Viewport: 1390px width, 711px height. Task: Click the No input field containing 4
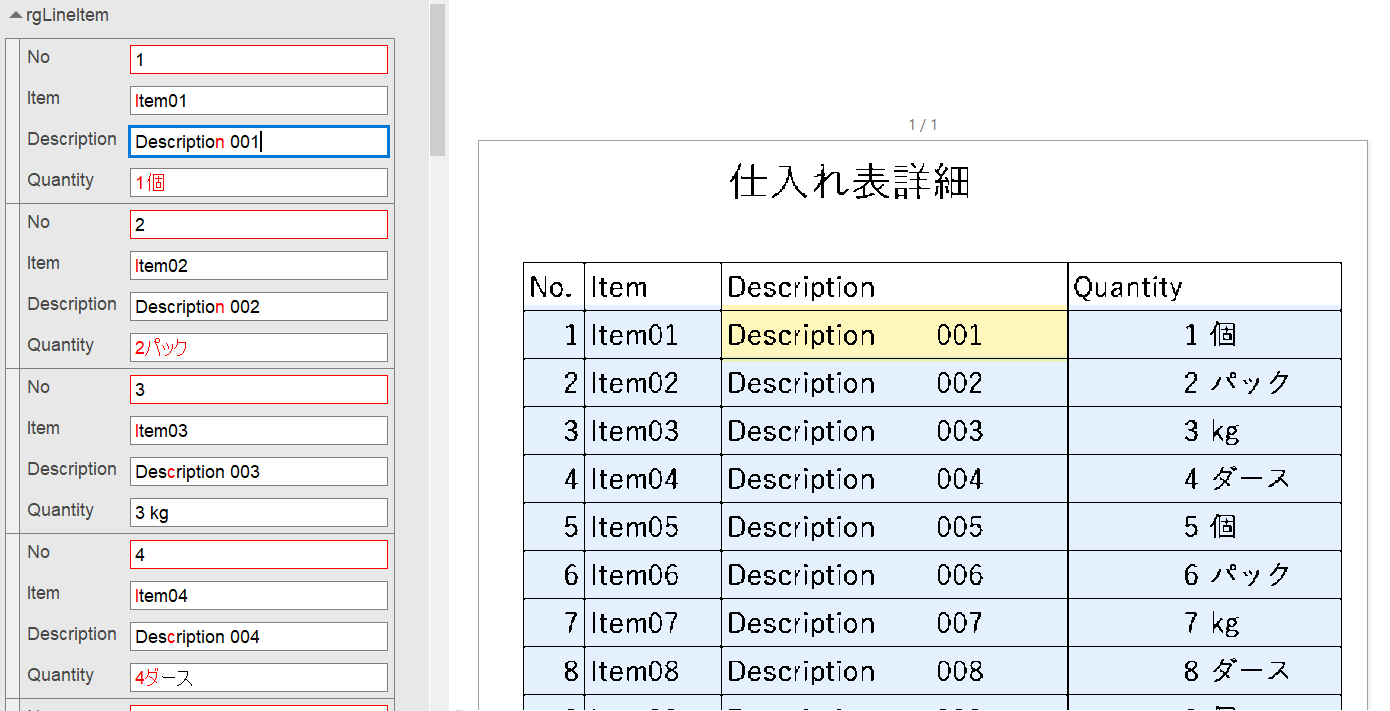tap(259, 554)
